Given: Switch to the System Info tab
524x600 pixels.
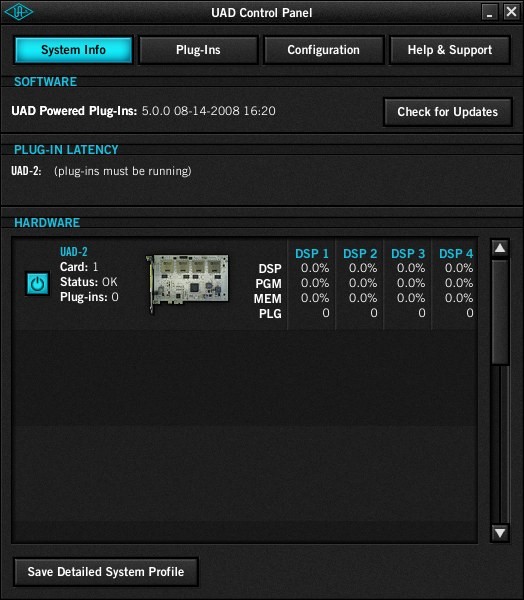Looking at the screenshot, I should 73,50.
